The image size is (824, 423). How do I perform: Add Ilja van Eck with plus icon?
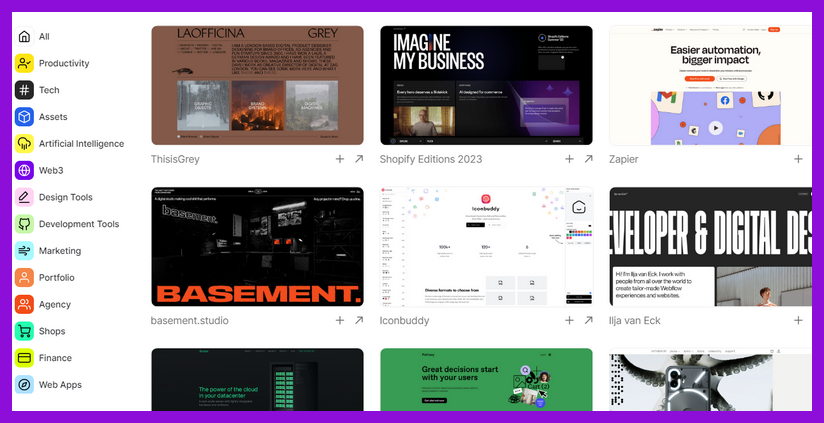tap(798, 320)
